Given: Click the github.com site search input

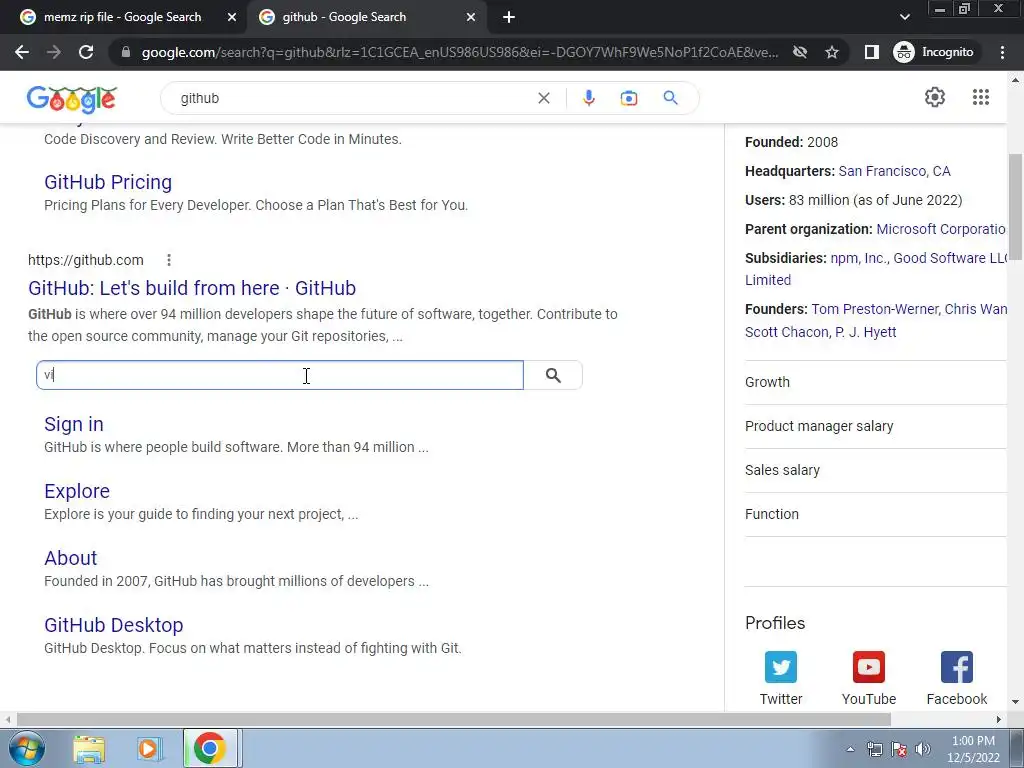Looking at the screenshot, I should coord(280,375).
